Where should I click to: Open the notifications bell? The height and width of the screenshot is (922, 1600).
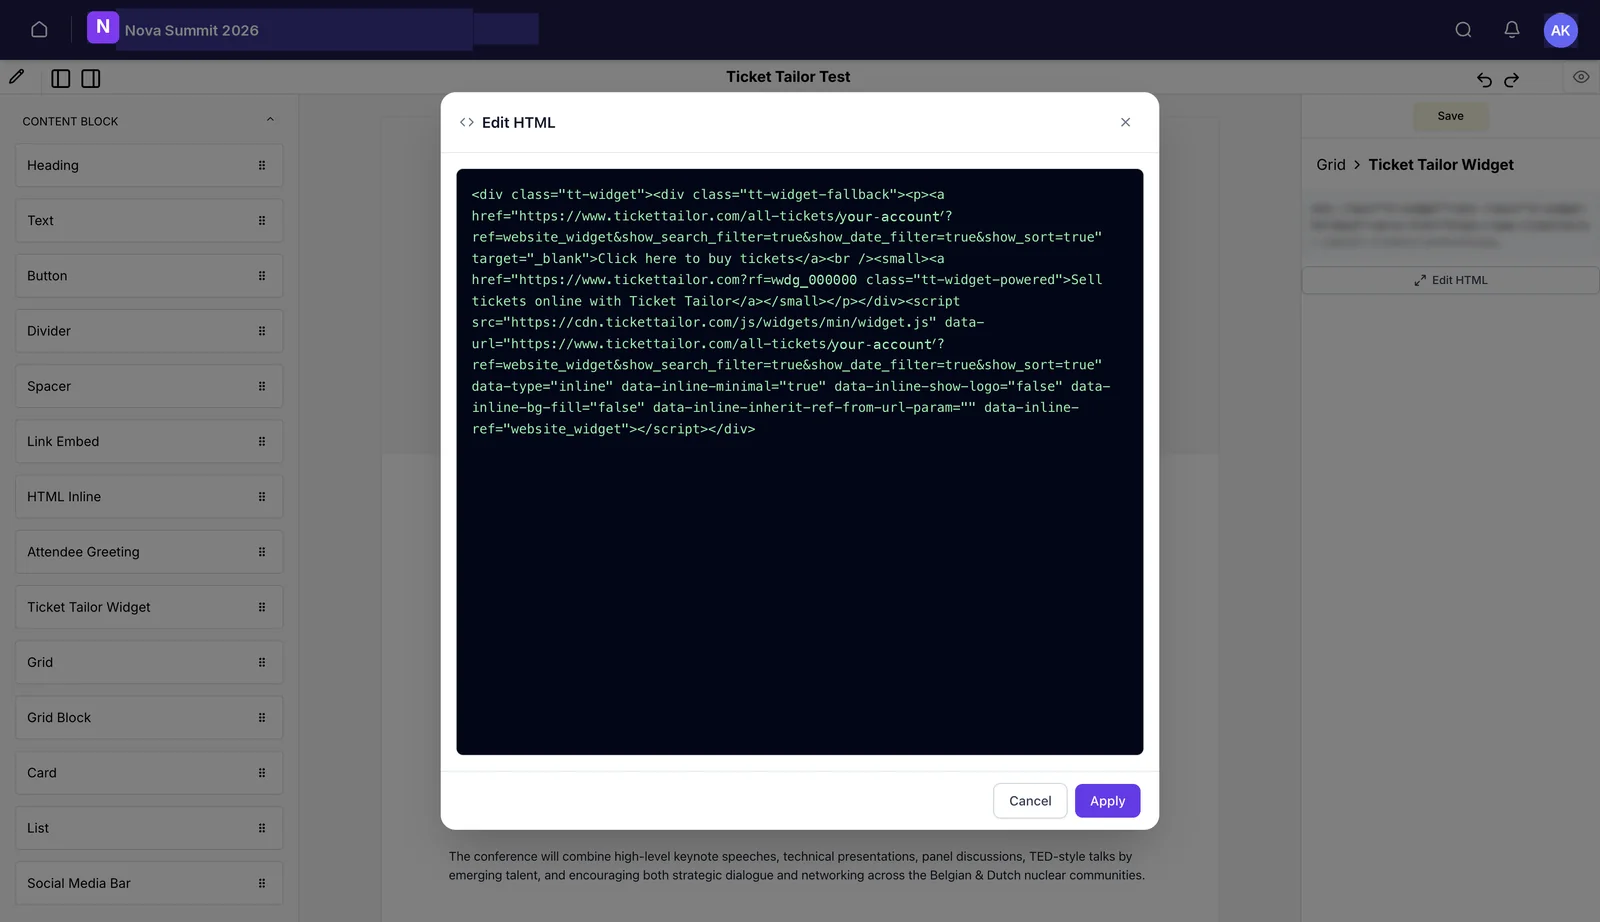1512,30
